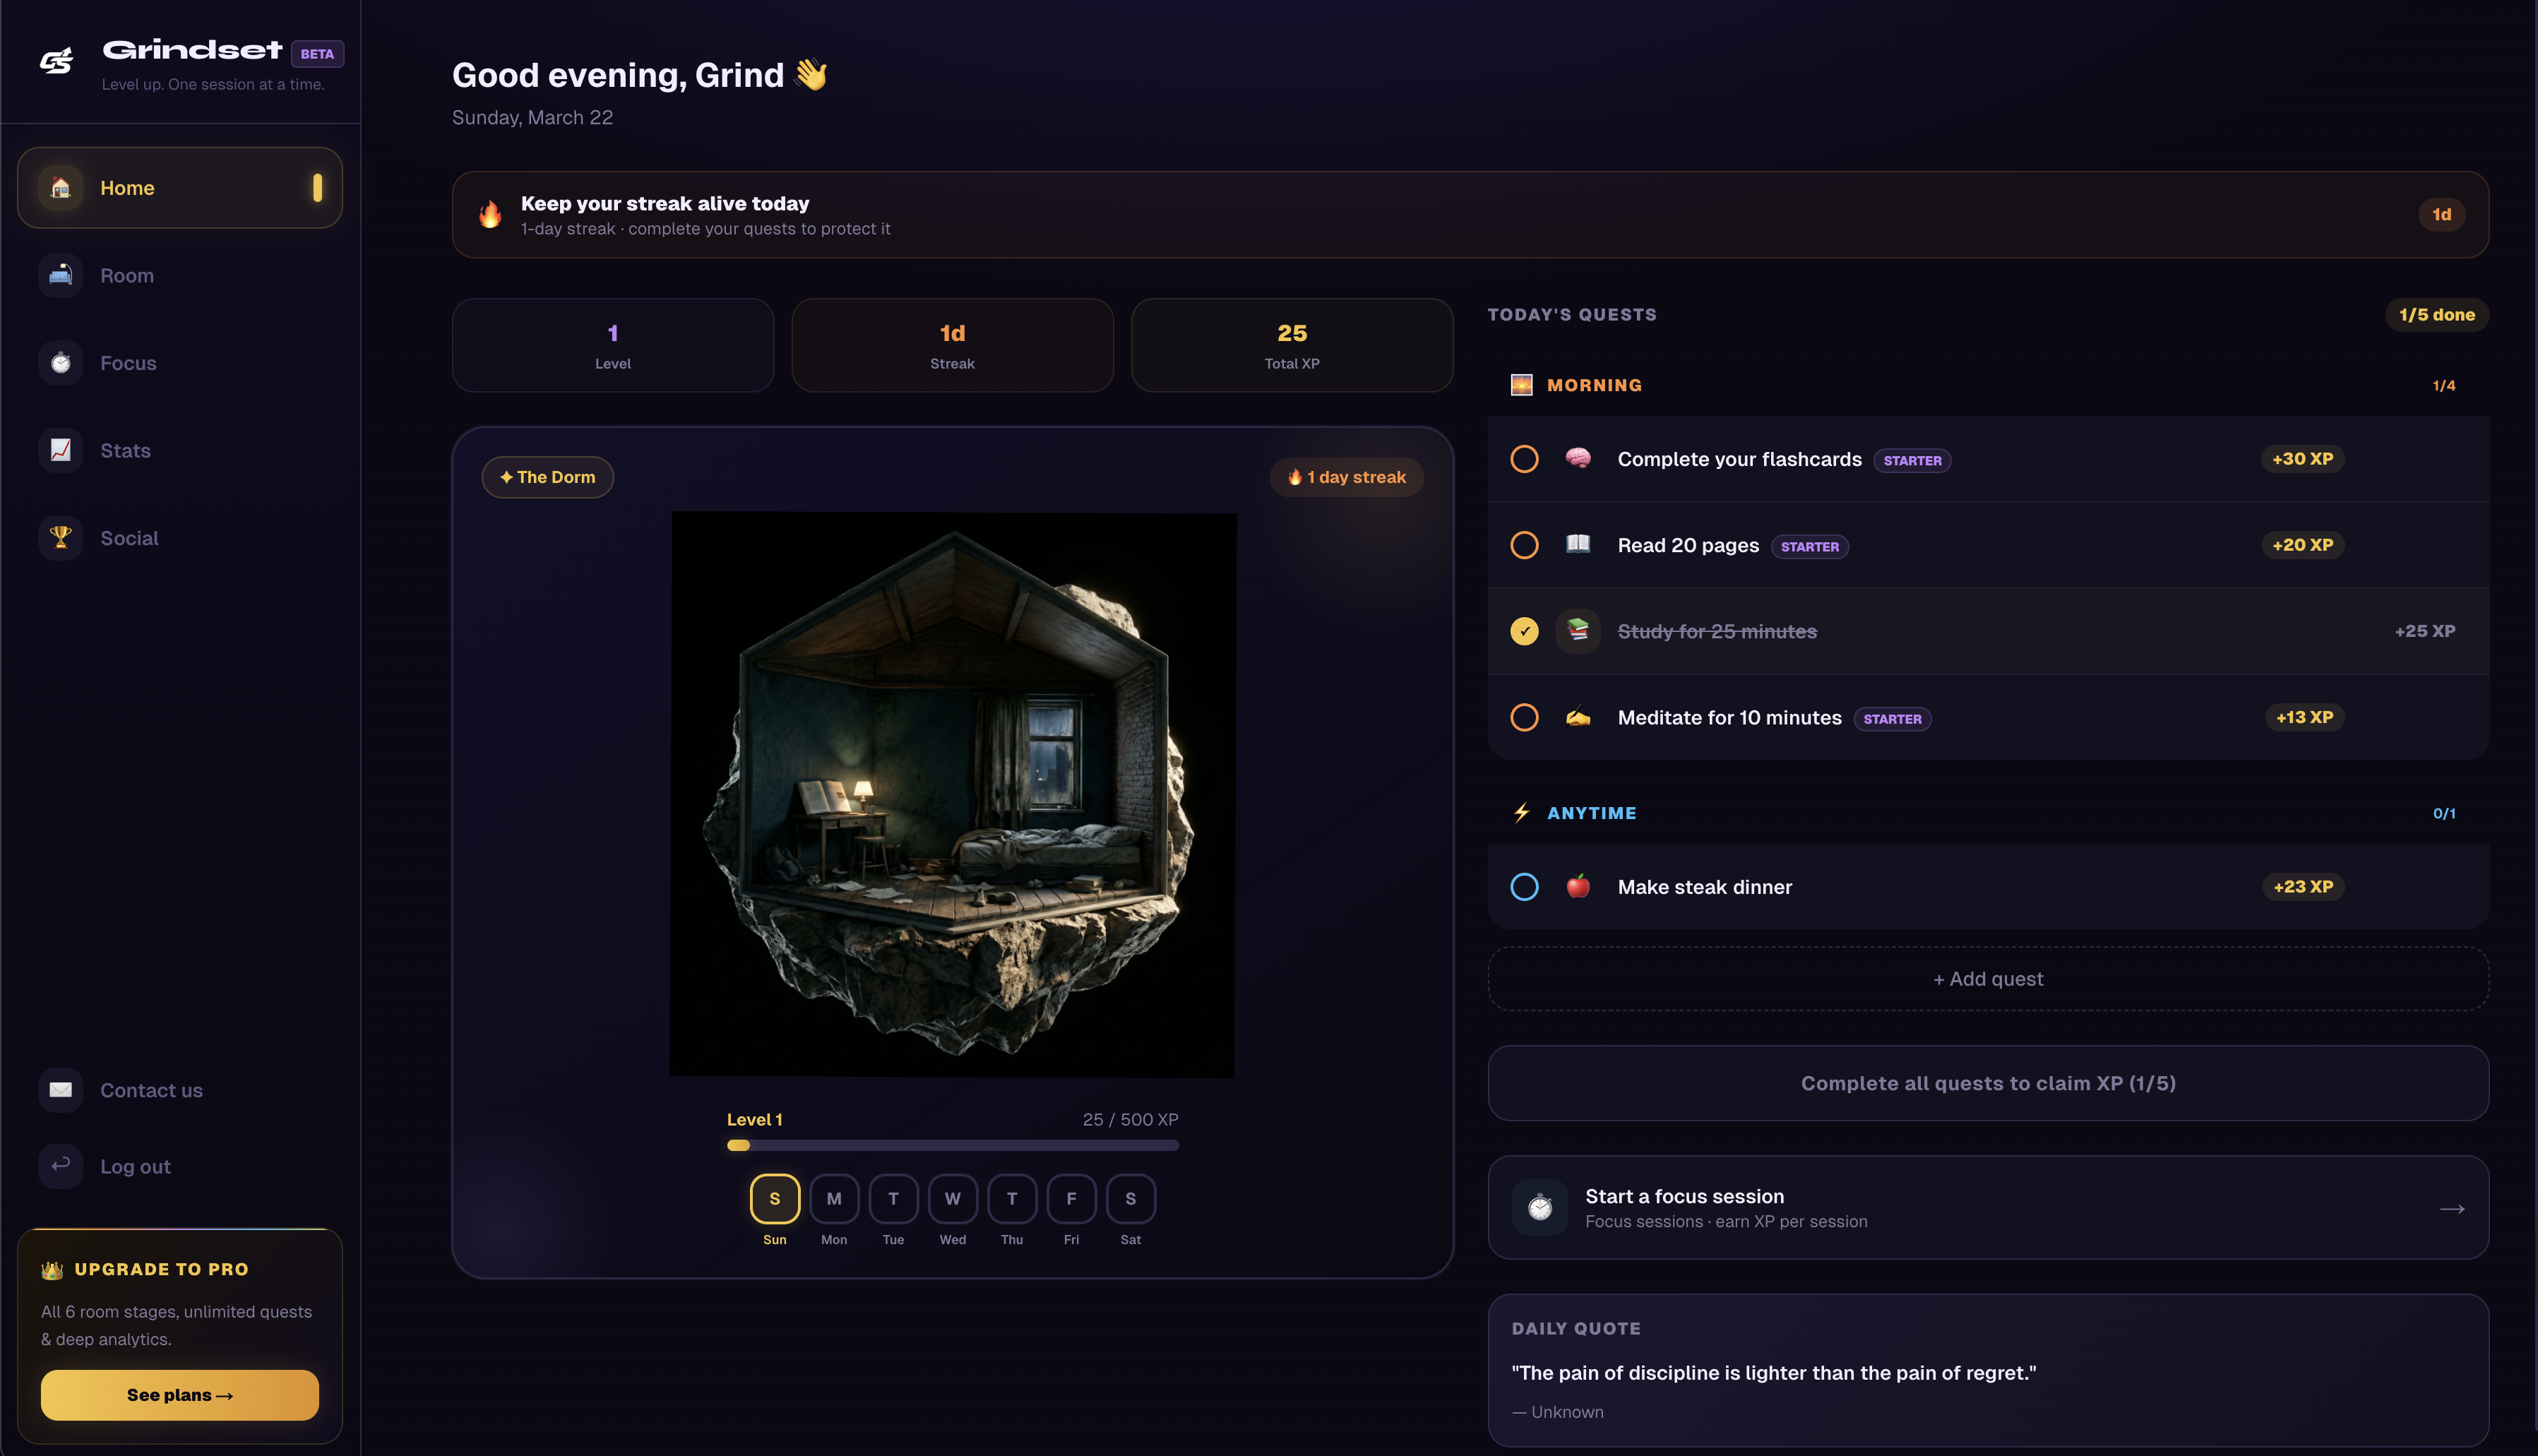This screenshot has height=1456, width=2538.
Task: Click the Add quest button
Action: click(1988, 979)
